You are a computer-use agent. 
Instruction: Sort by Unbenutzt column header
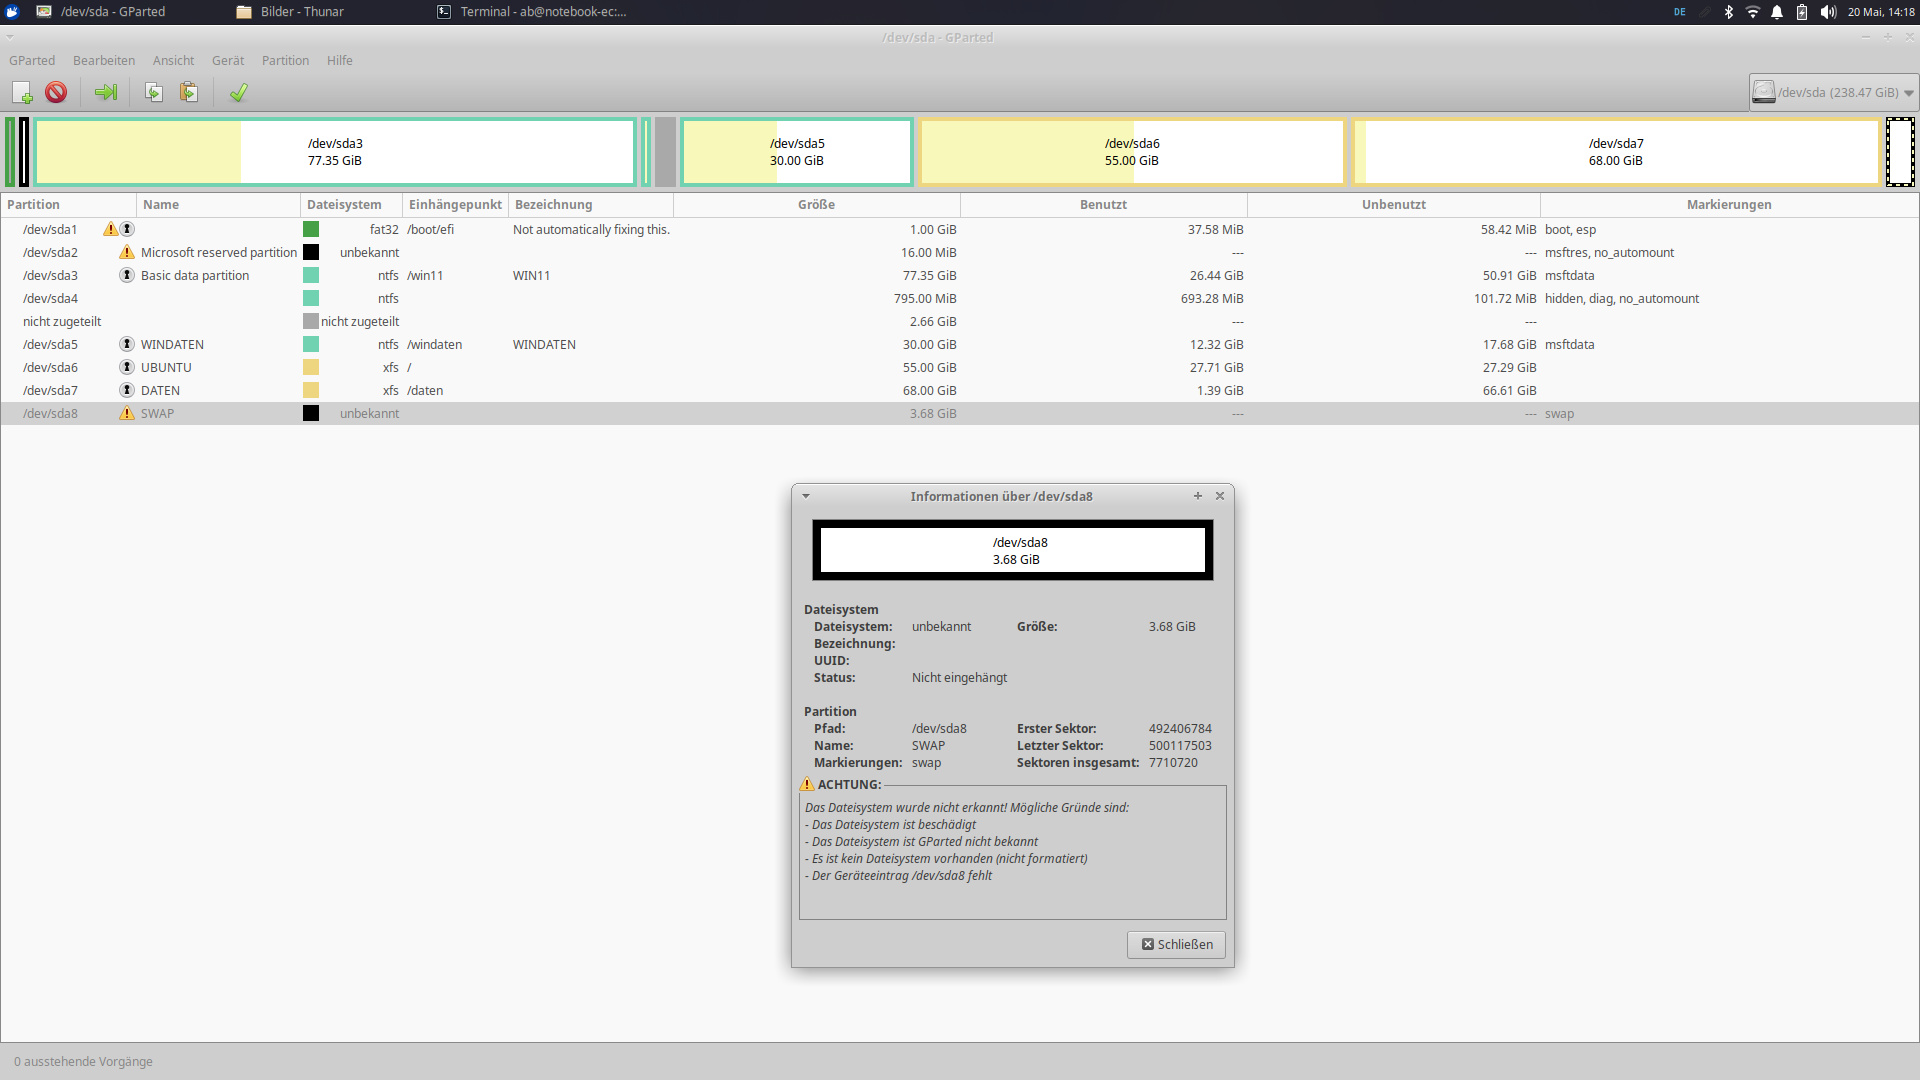point(1393,205)
